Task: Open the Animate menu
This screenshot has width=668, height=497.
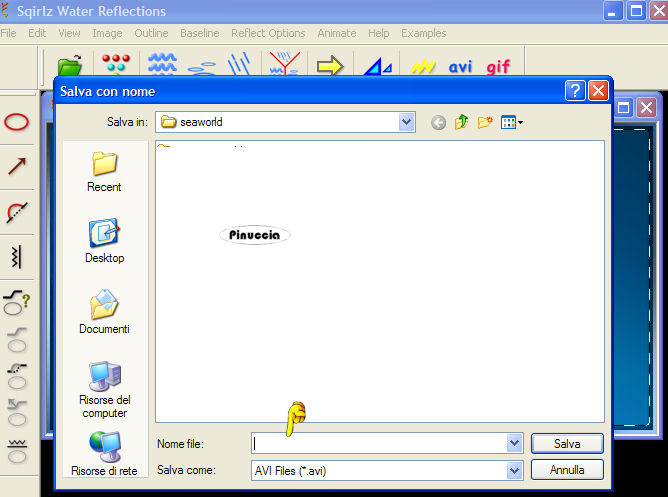Action: pos(337,33)
